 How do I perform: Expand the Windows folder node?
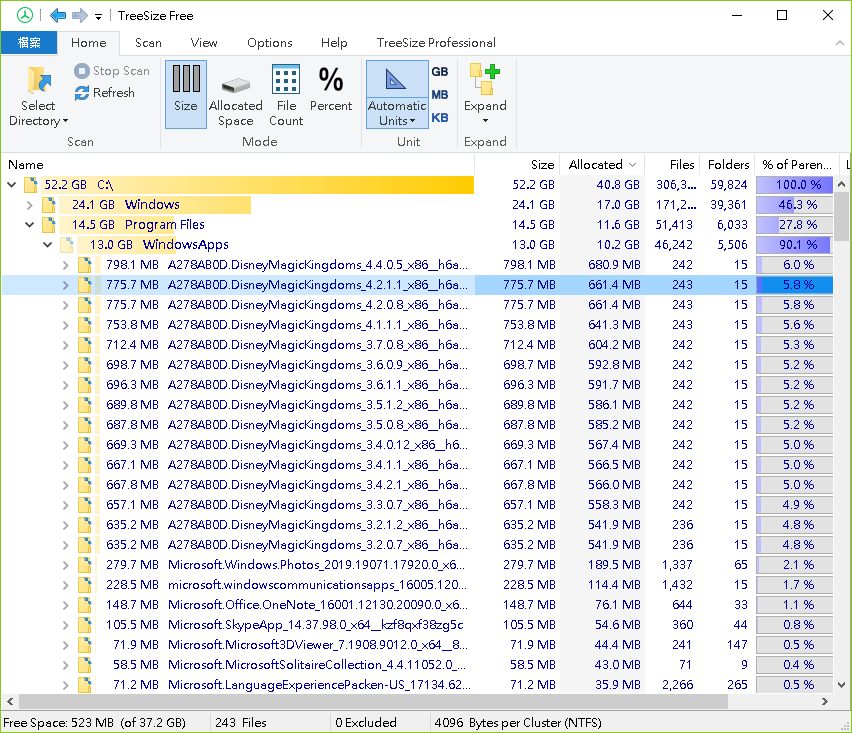pyautogui.click(x=30, y=205)
